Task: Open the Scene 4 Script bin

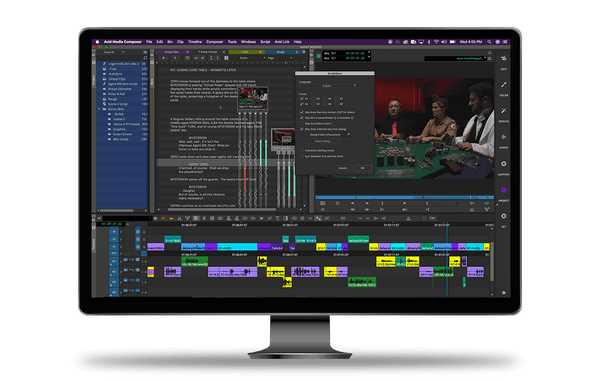Action: 117,104
